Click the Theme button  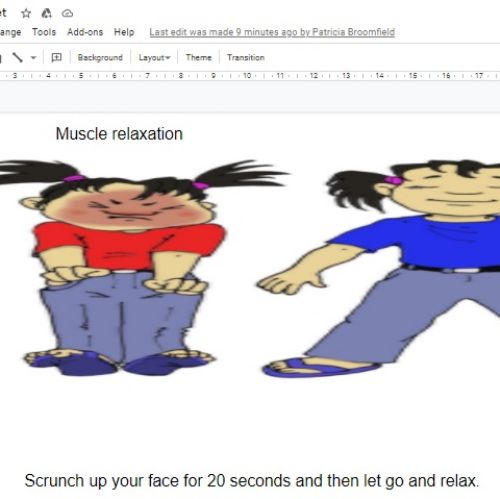click(x=199, y=58)
